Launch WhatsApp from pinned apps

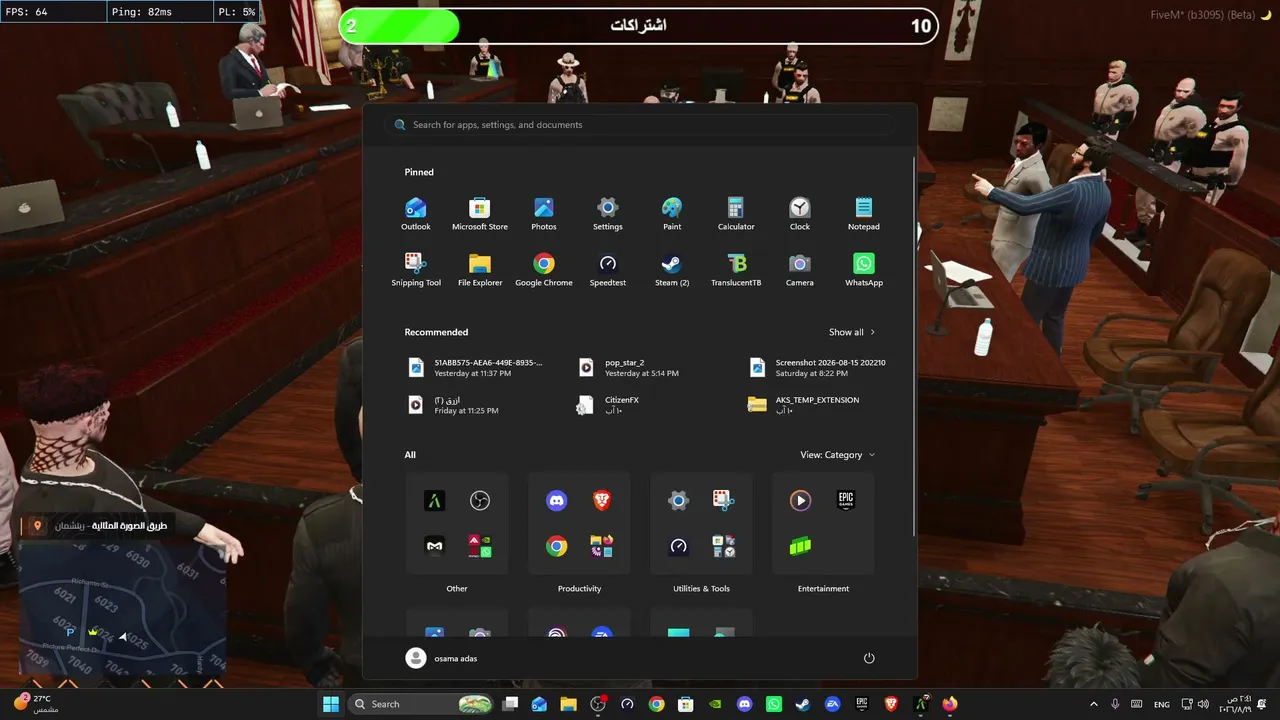(864, 270)
